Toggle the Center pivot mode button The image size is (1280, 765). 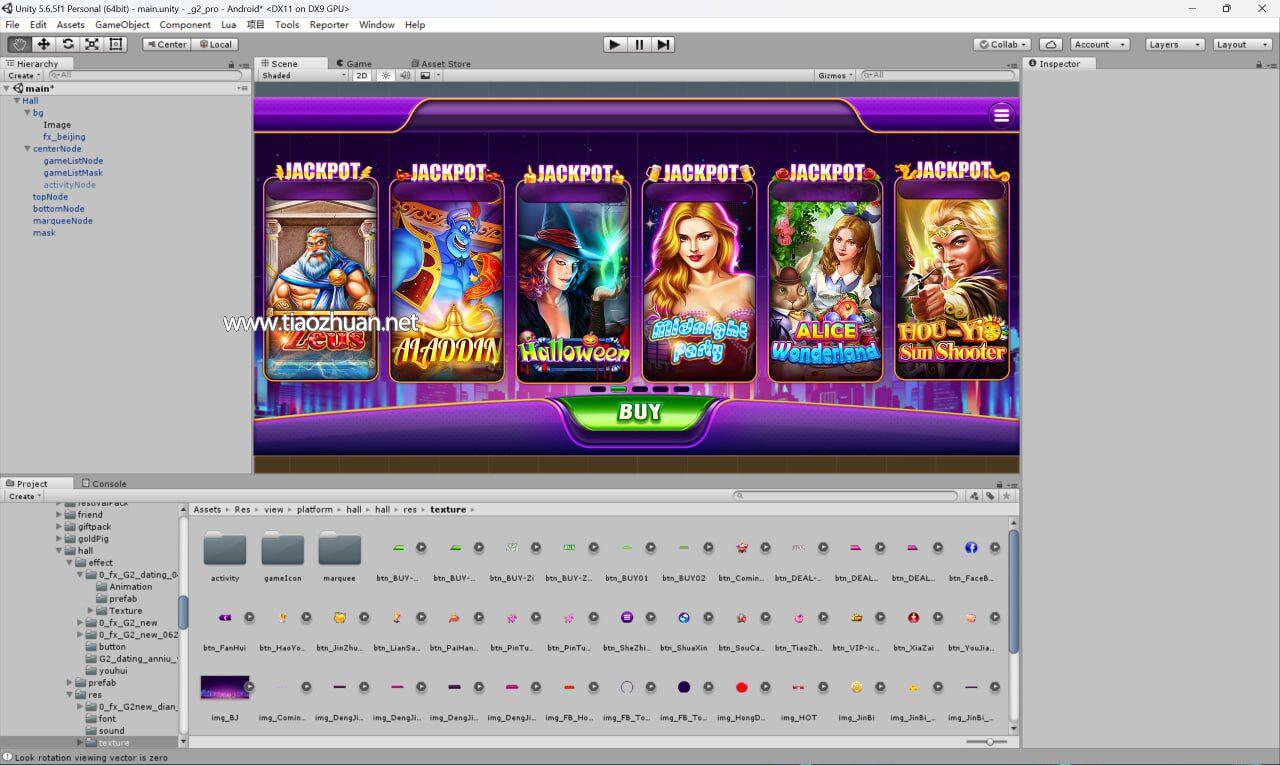pyautogui.click(x=167, y=44)
